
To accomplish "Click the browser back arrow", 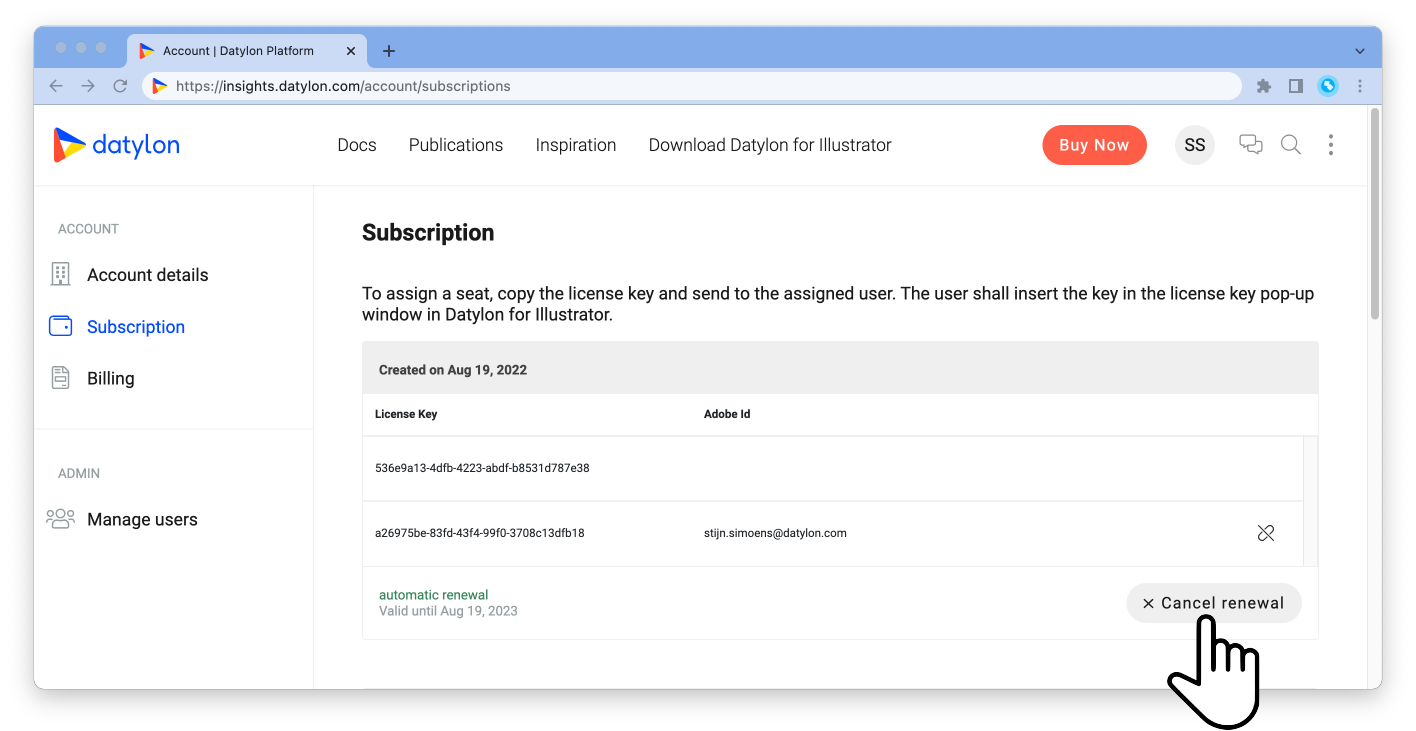I will (56, 86).
